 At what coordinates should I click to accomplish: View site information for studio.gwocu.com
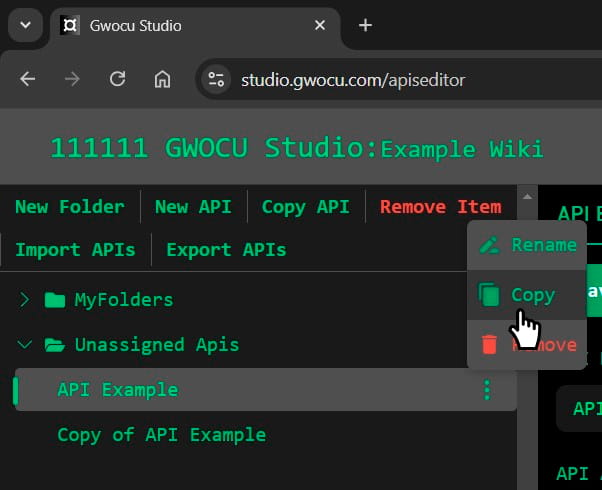click(216, 79)
